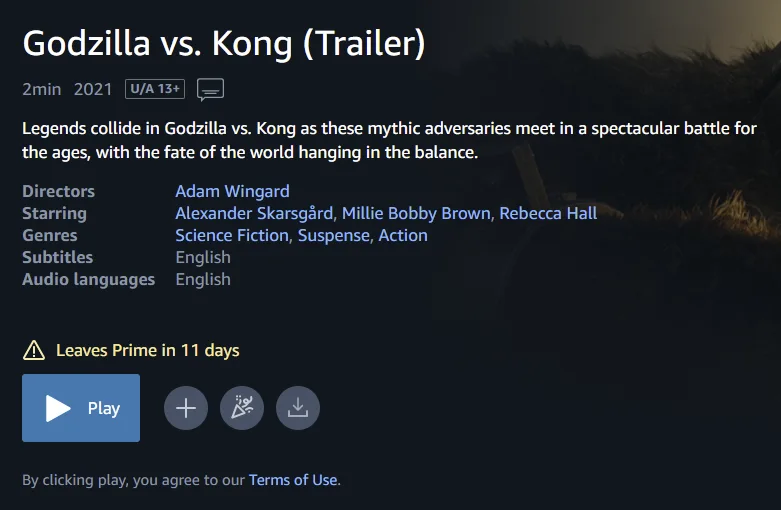Click the white play triangle icon

click(x=58, y=408)
